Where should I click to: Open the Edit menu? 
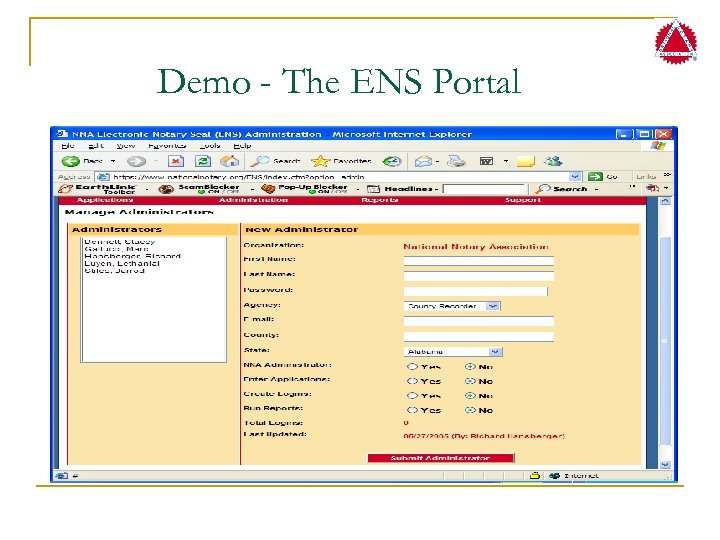pos(96,146)
